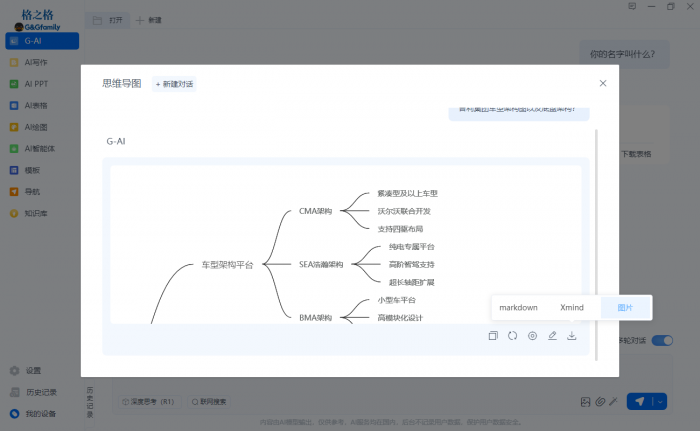Click the magic wand icon in input area
Image resolution: width=700 pixels, height=431 pixels.
pyautogui.click(x=614, y=402)
